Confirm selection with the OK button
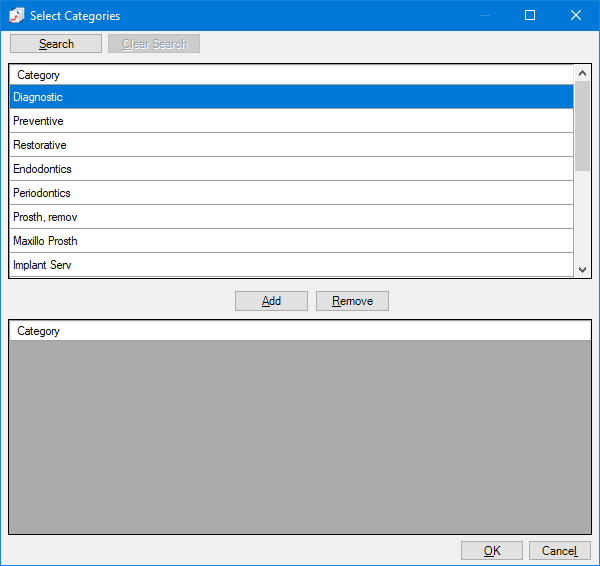600x566 pixels. tap(491, 551)
